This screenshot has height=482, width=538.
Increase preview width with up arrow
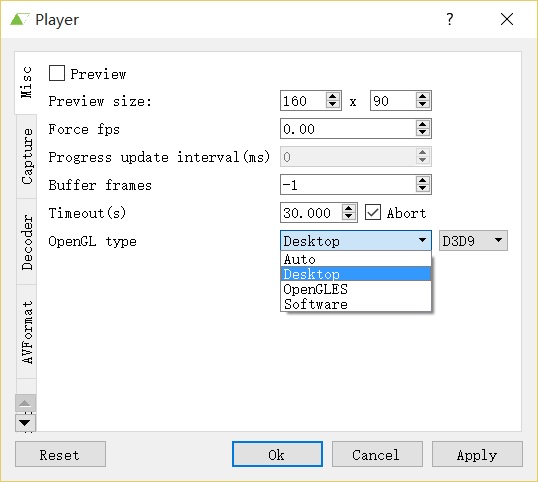click(x=332, y=96)
